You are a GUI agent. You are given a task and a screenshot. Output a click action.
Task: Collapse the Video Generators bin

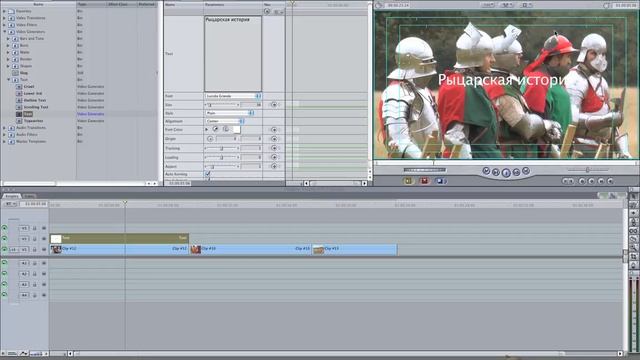point(4,31)
